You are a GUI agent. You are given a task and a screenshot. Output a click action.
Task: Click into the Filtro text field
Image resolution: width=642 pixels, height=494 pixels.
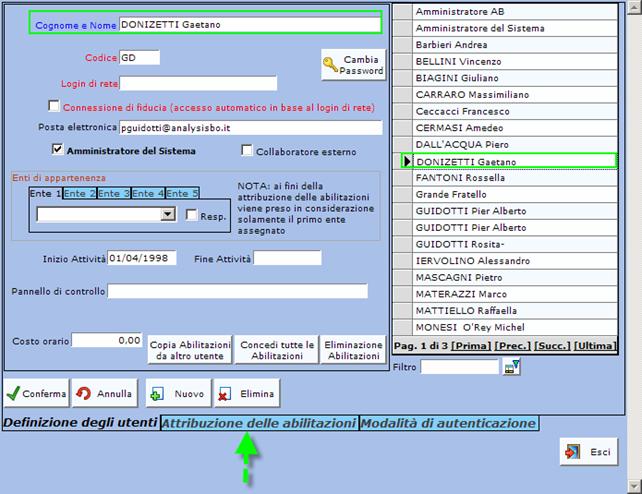pyautogui.click(x=459, y=367)
